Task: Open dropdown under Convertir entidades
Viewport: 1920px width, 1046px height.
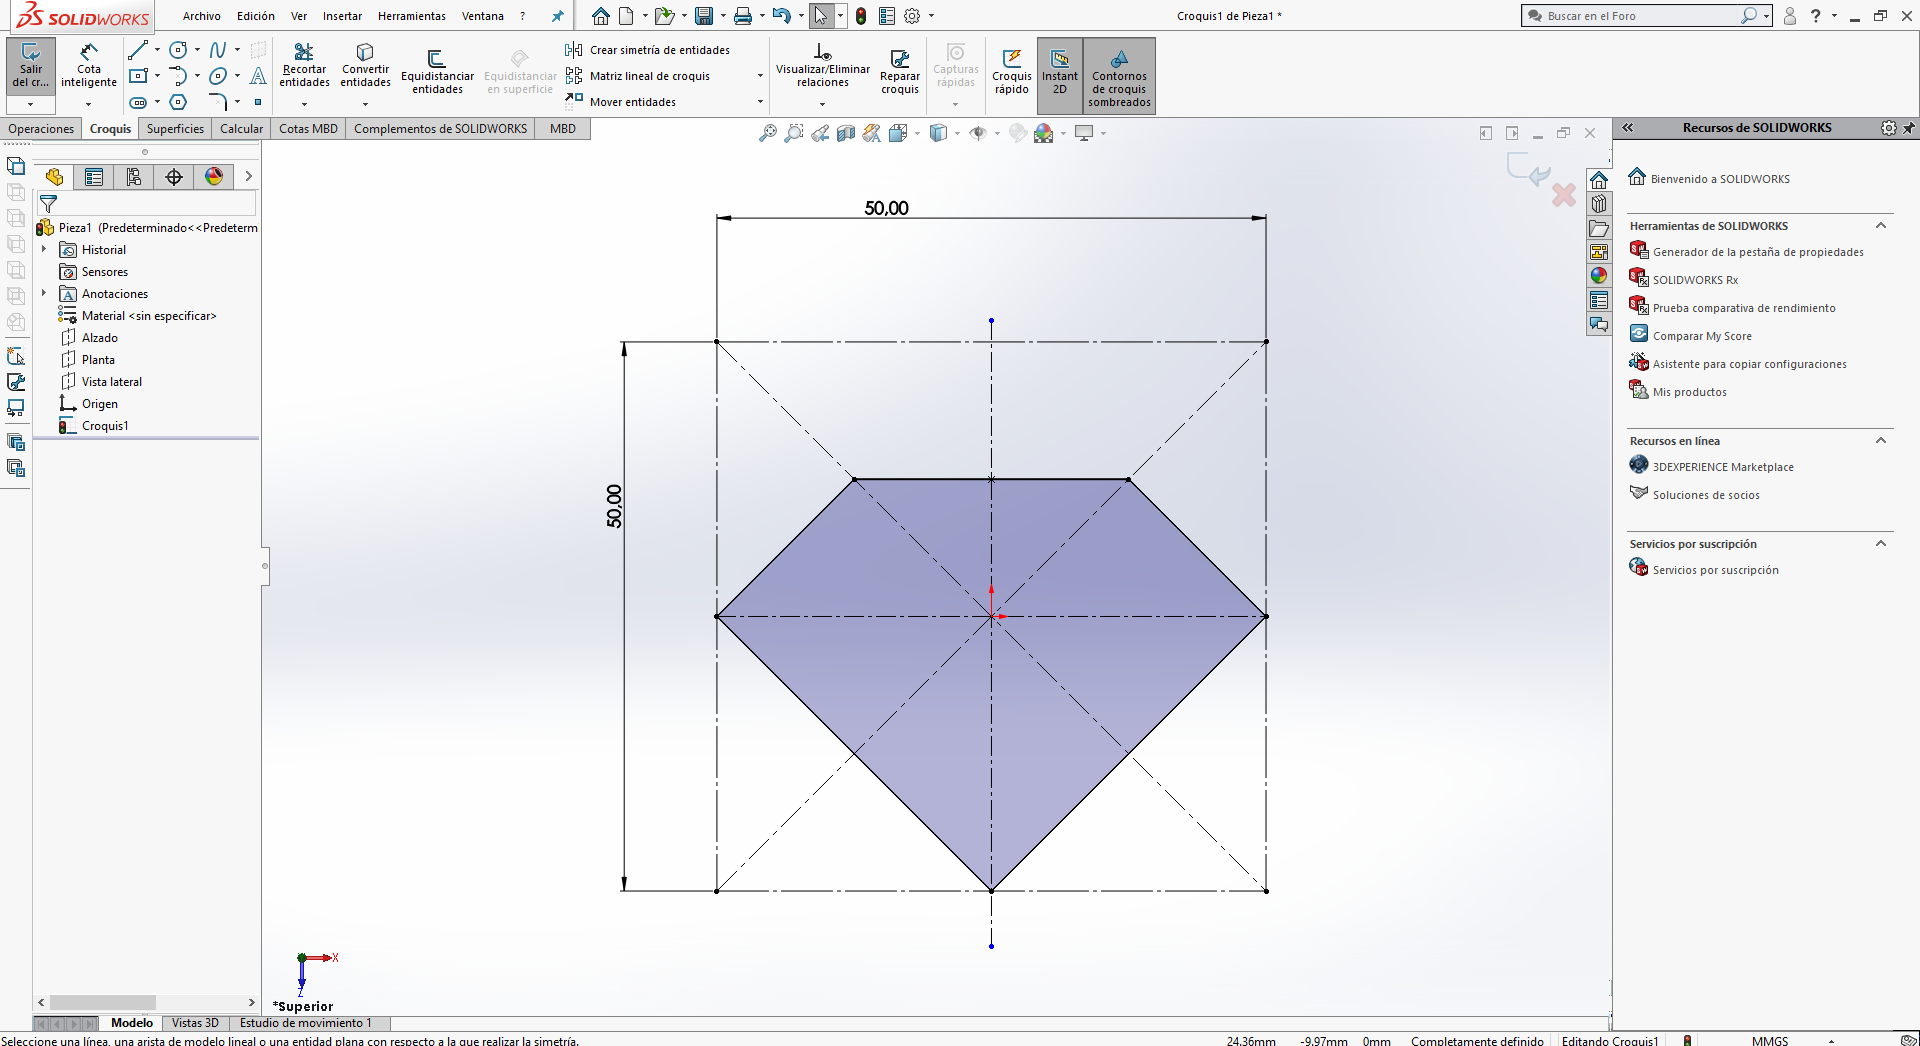Action: 365,104
